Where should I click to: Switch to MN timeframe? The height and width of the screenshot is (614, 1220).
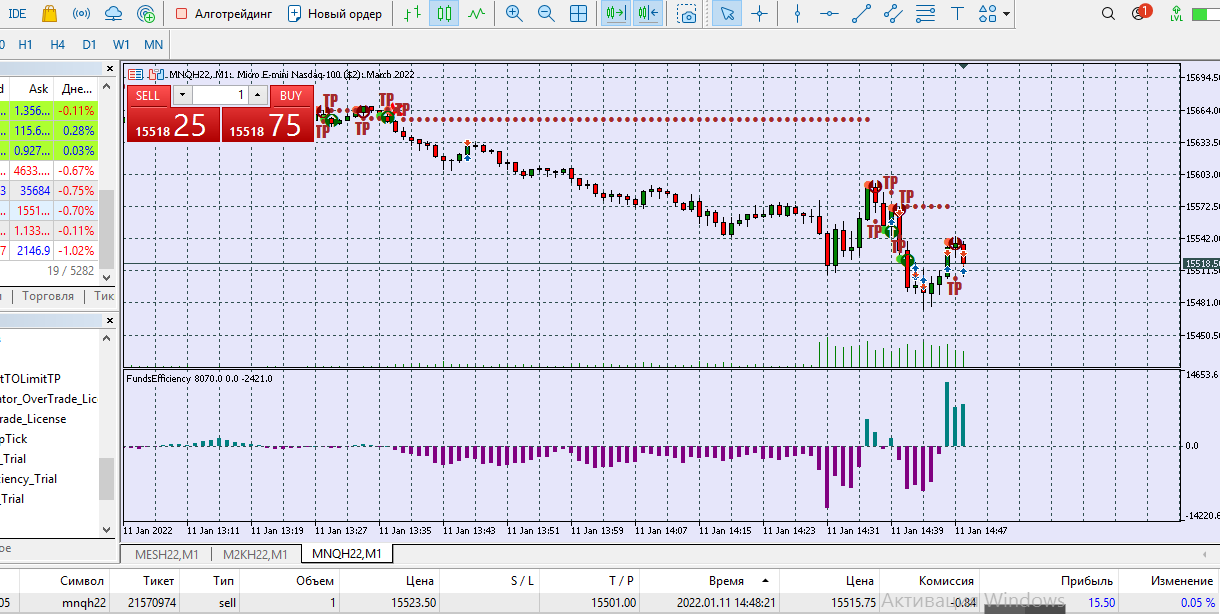pyautogui.click(x=153, y=45)
